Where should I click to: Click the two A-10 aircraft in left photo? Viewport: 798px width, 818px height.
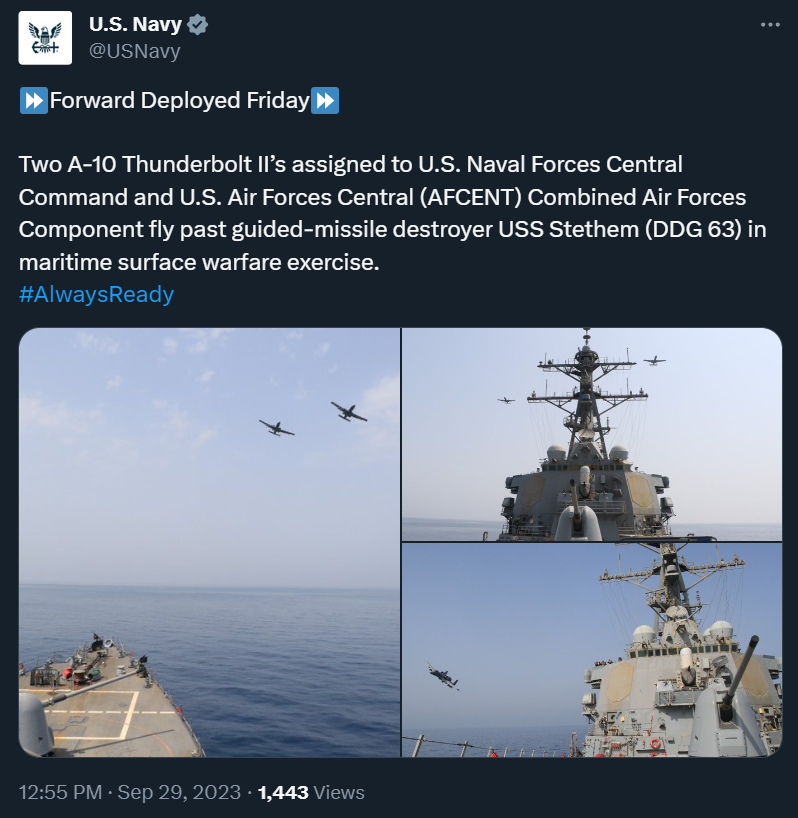click(x=313, y=418)
